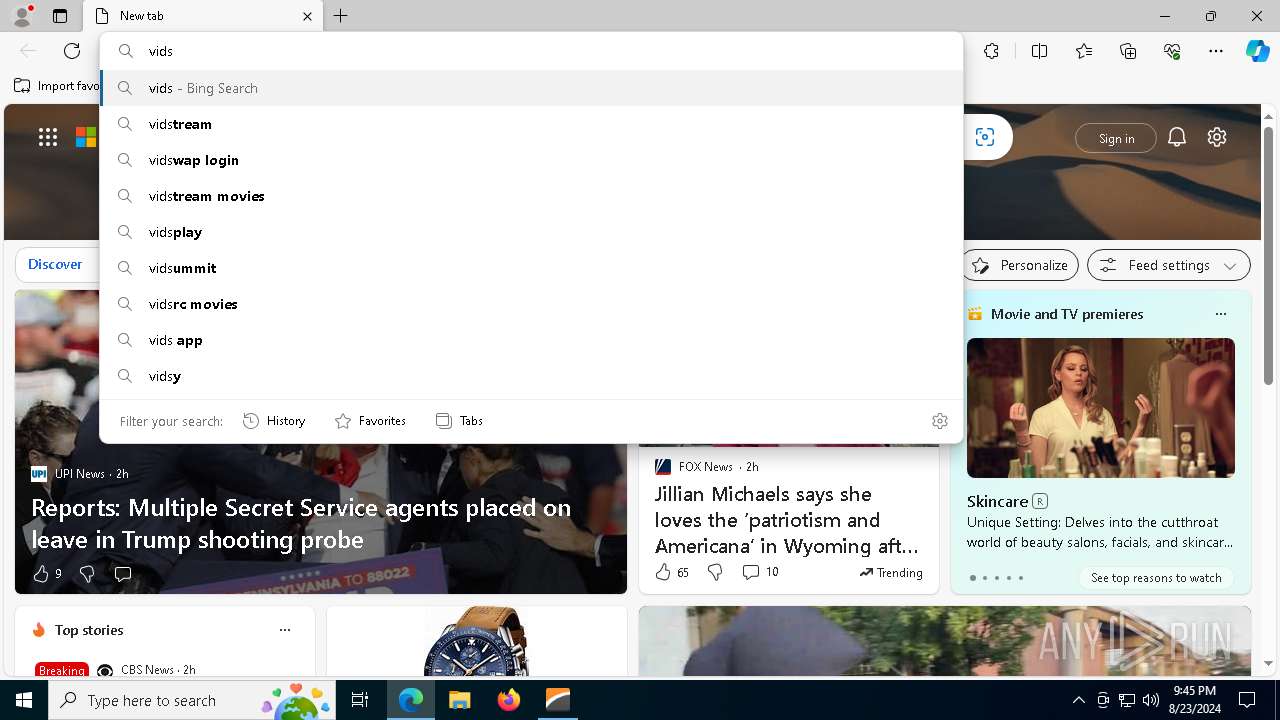Click the Personalize button
The width and height of the screenshot is (1280, 720).
(x=1020, y=265)
